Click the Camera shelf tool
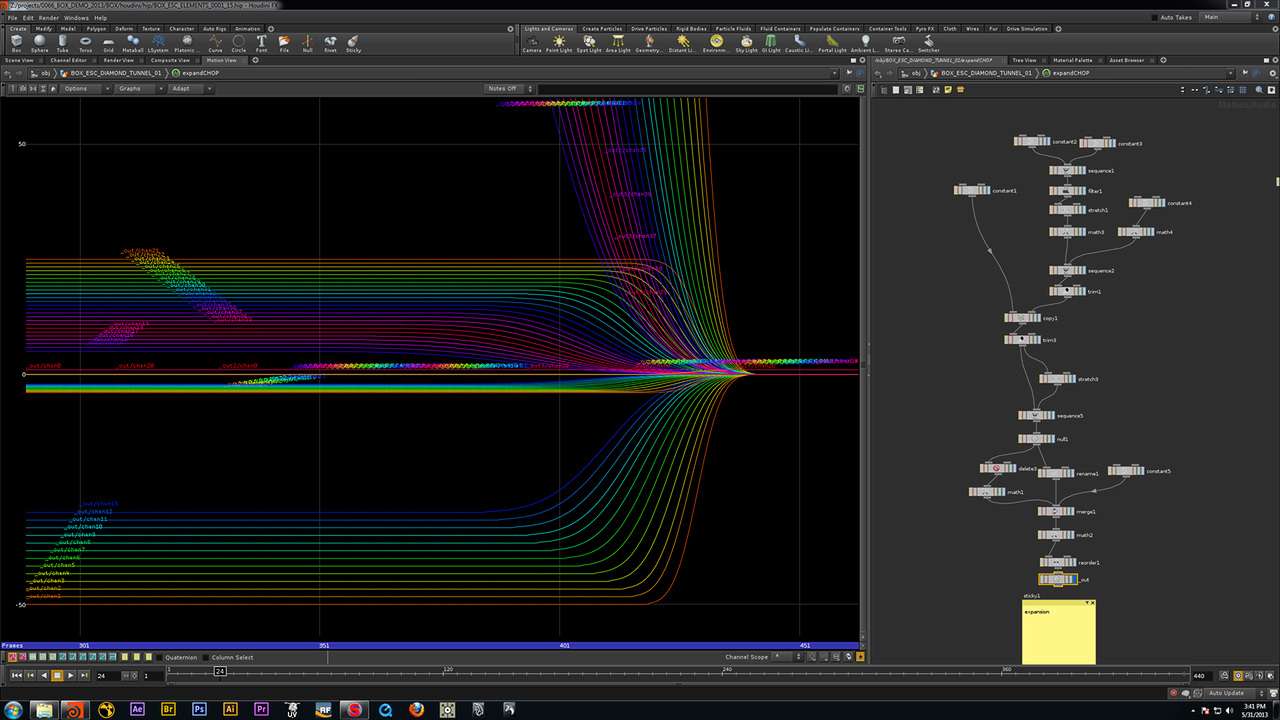The width and height of the screenshot is (1280, 720). (x=532, y=42)
